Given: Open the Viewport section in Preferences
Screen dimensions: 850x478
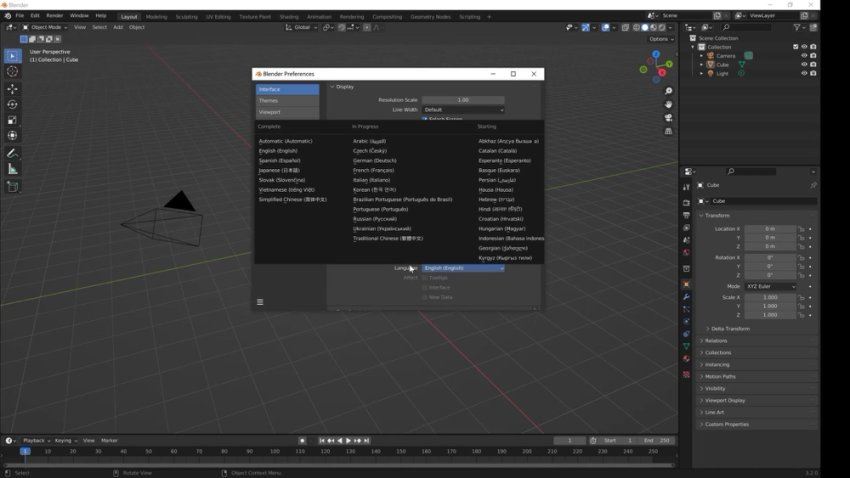Looking at the screenshot, I should click(287, 112).
